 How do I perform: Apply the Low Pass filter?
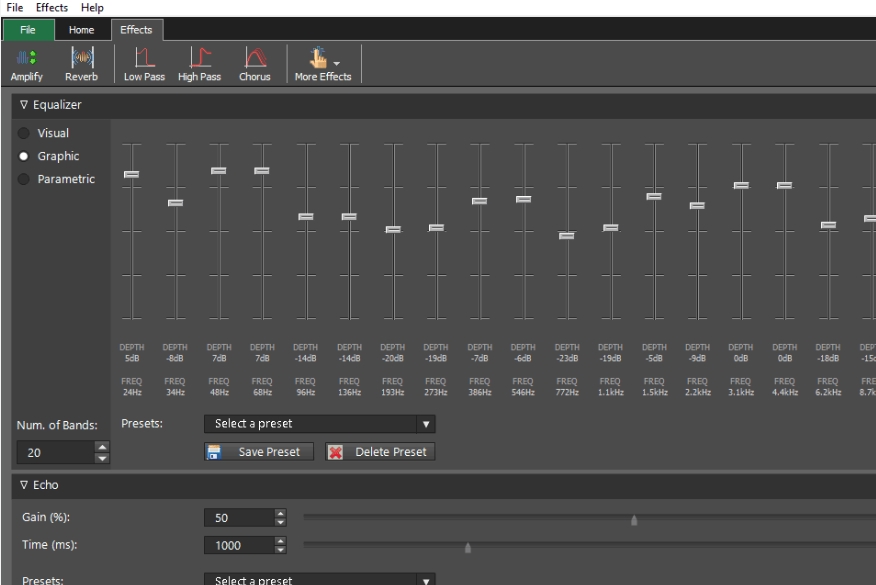coord(144,64)
